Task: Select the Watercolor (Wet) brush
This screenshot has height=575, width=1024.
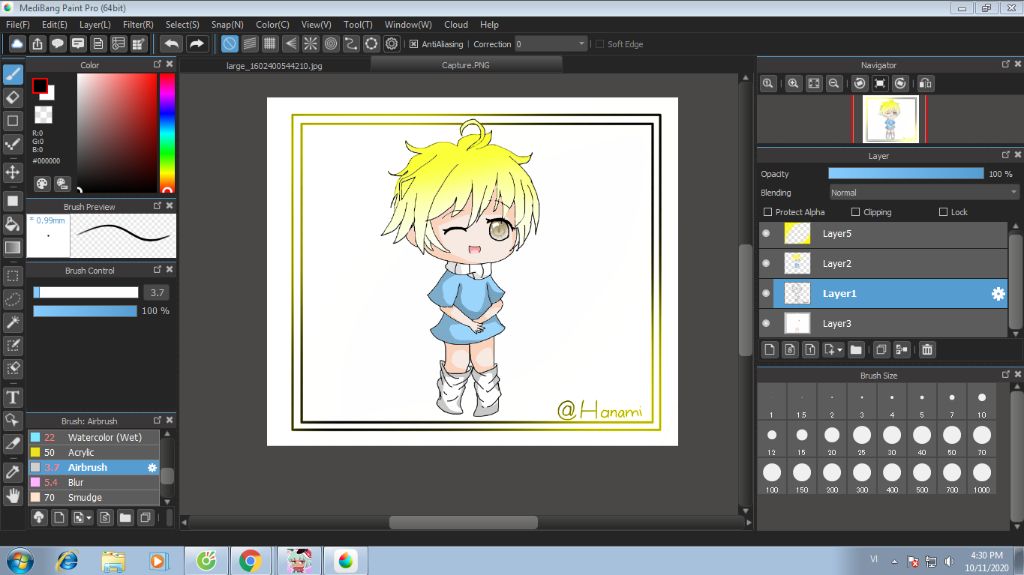Action: point(94,437)
